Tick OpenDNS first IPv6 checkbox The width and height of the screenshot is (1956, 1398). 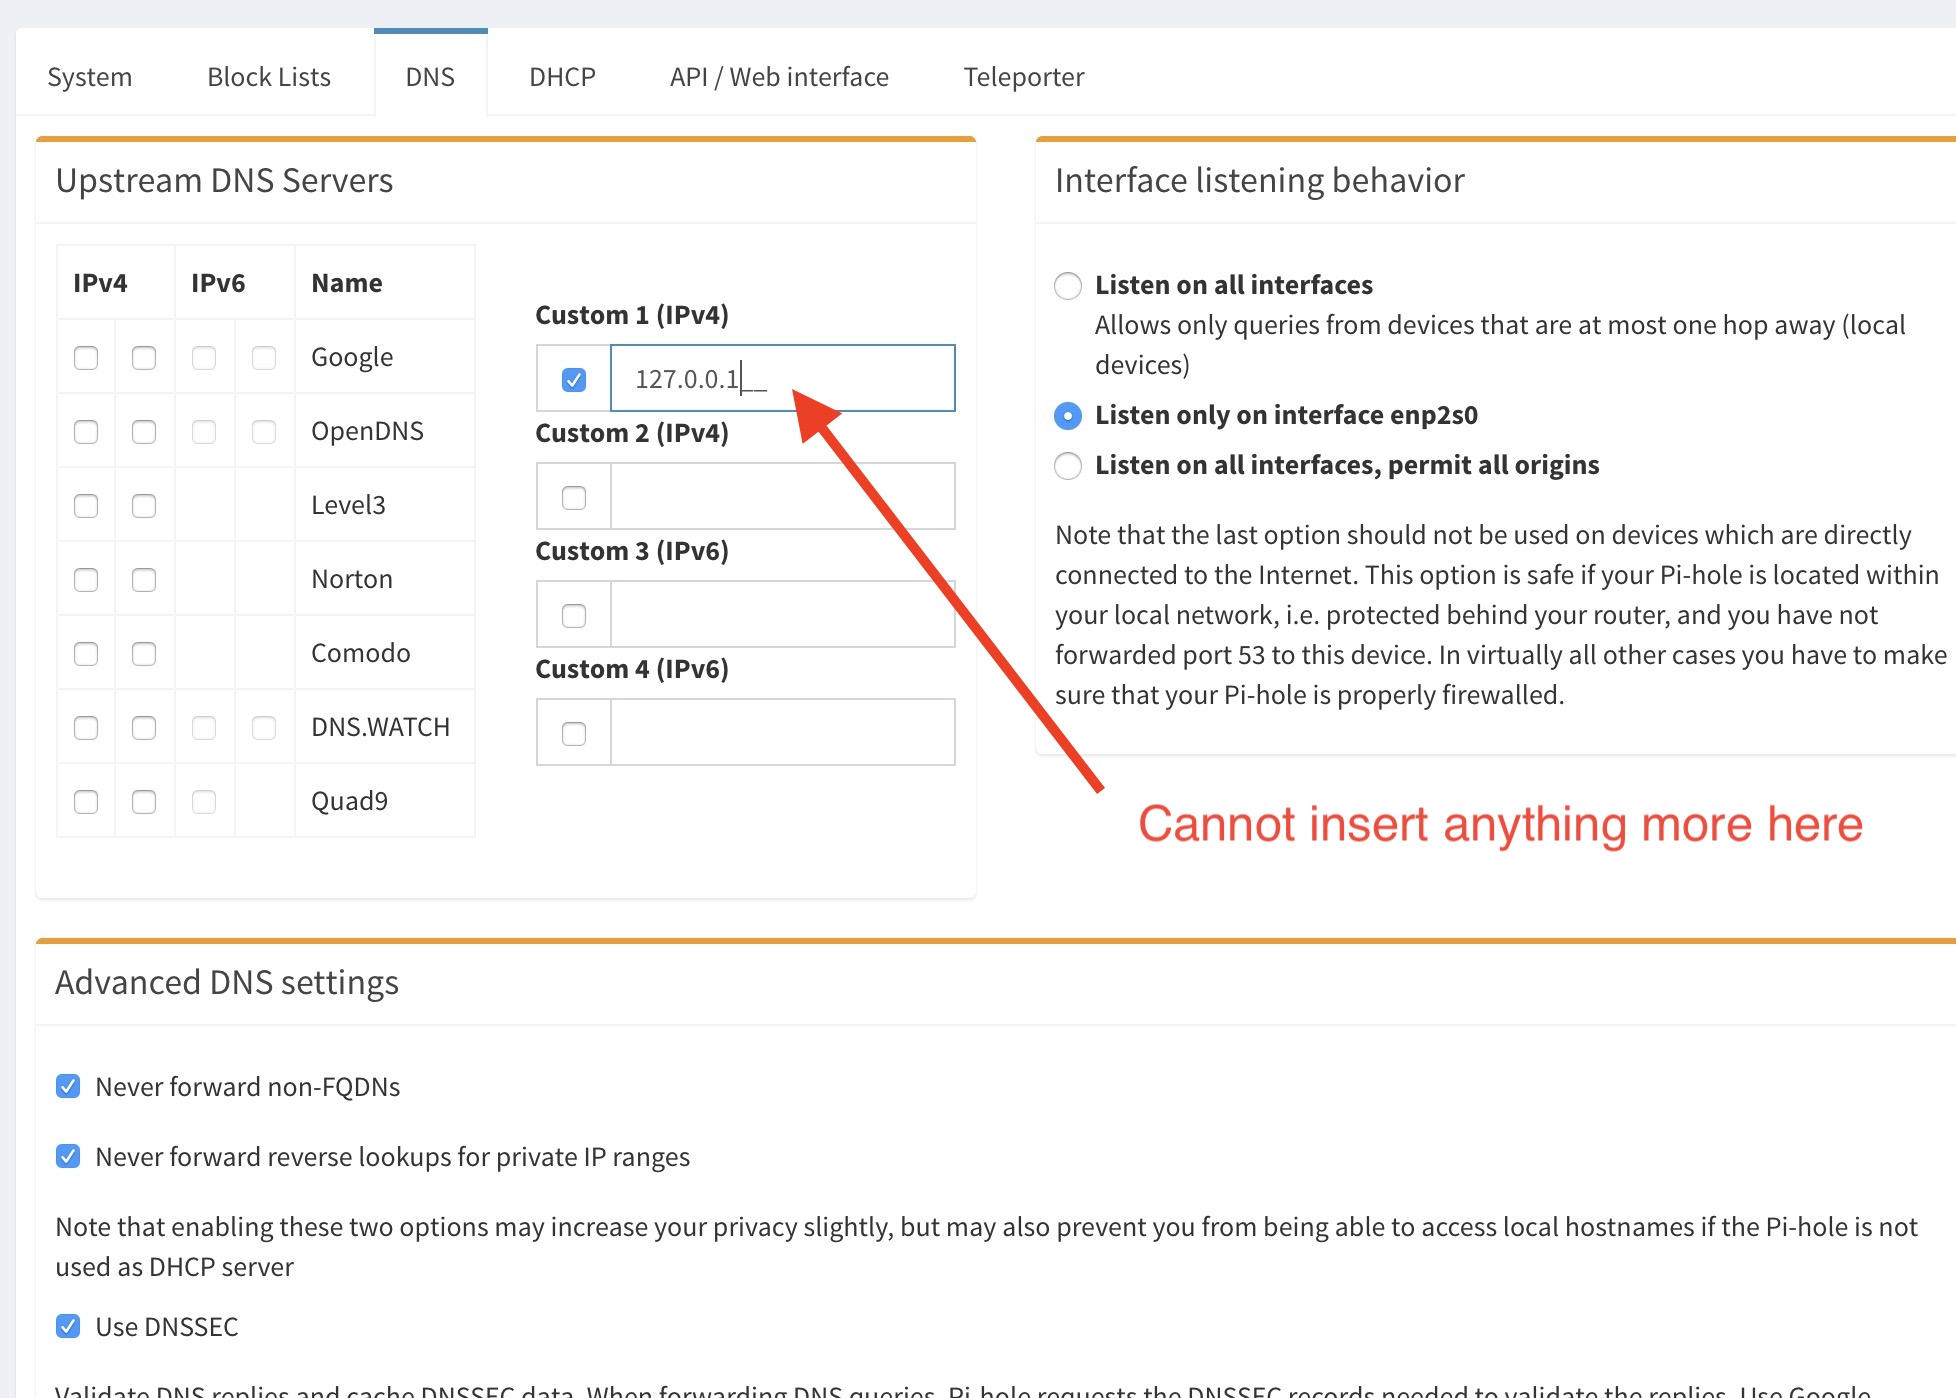click(x=204, y=431)
